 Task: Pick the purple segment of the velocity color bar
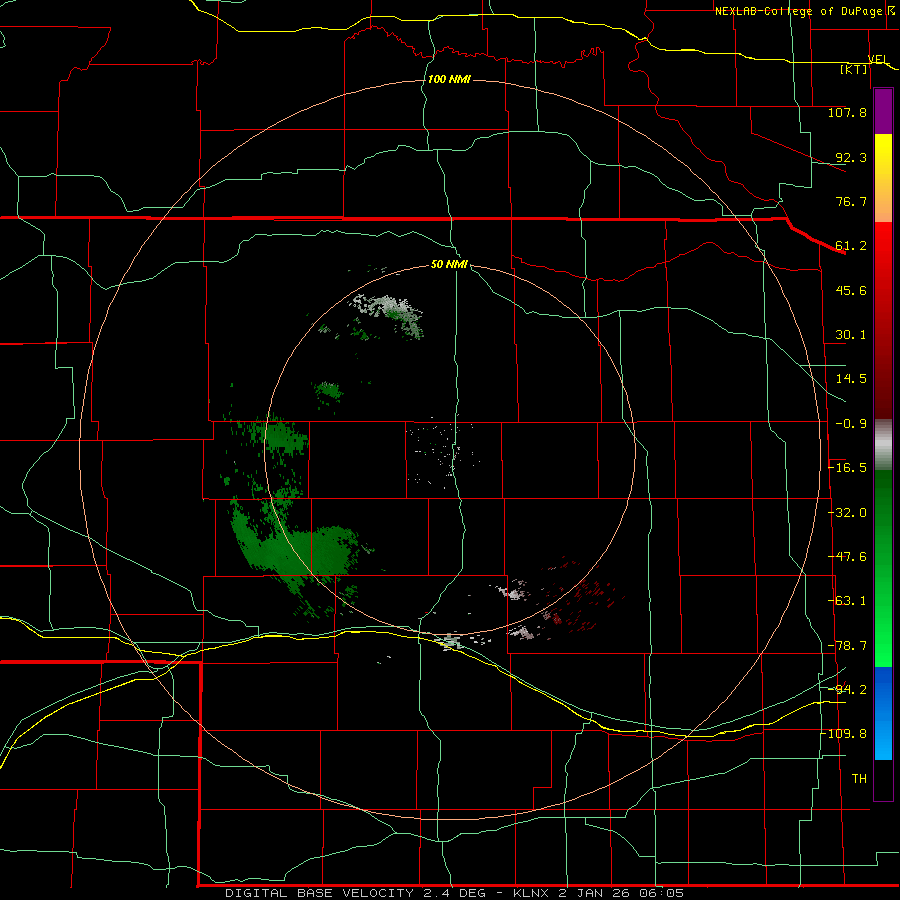(883, 111)
